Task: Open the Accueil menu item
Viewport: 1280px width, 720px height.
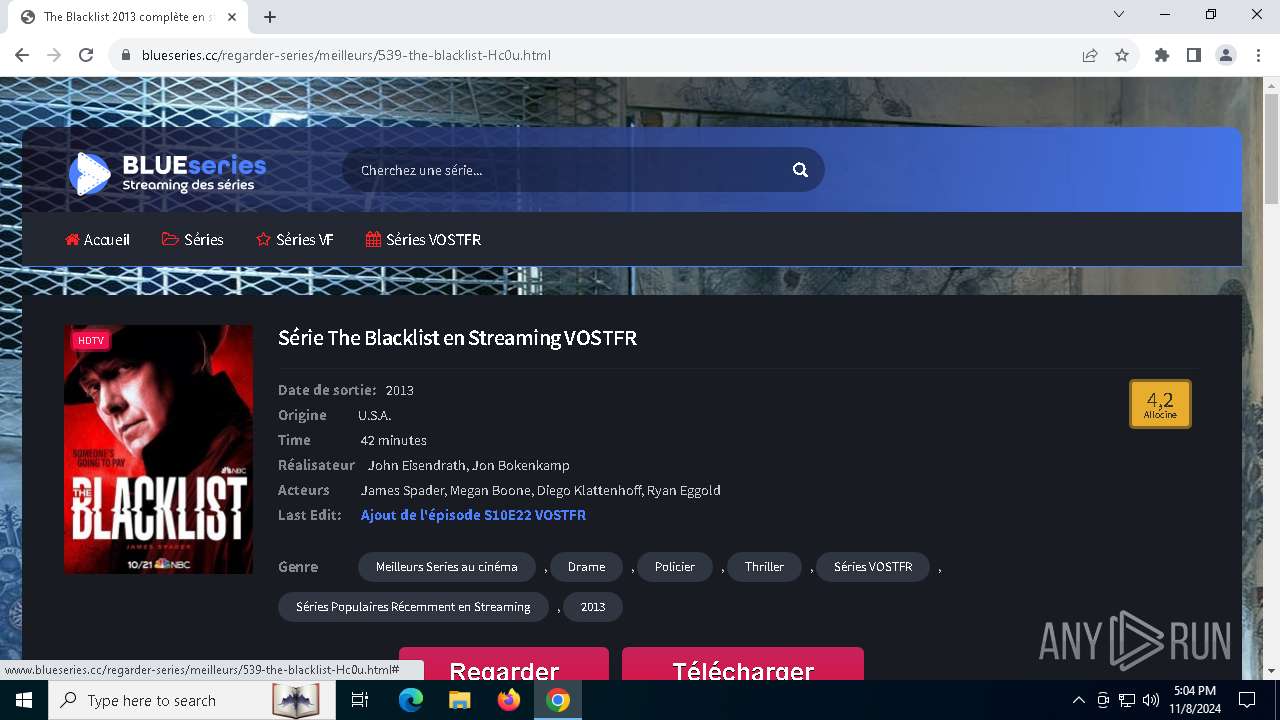Action: (97, 240)
